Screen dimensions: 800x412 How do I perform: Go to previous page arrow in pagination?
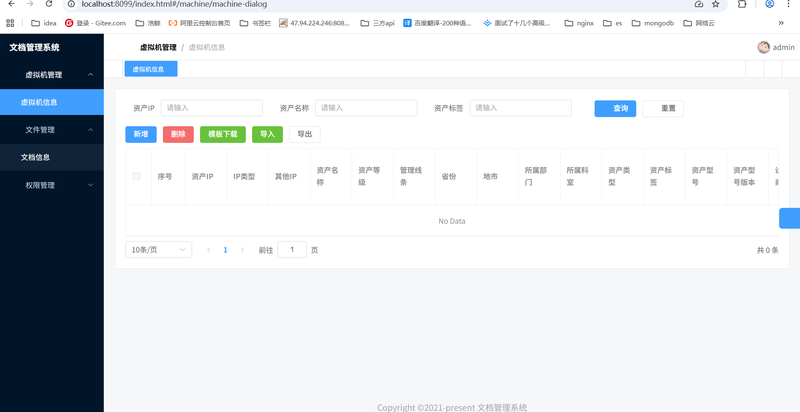pyautogui.click(x=208, y=249)
